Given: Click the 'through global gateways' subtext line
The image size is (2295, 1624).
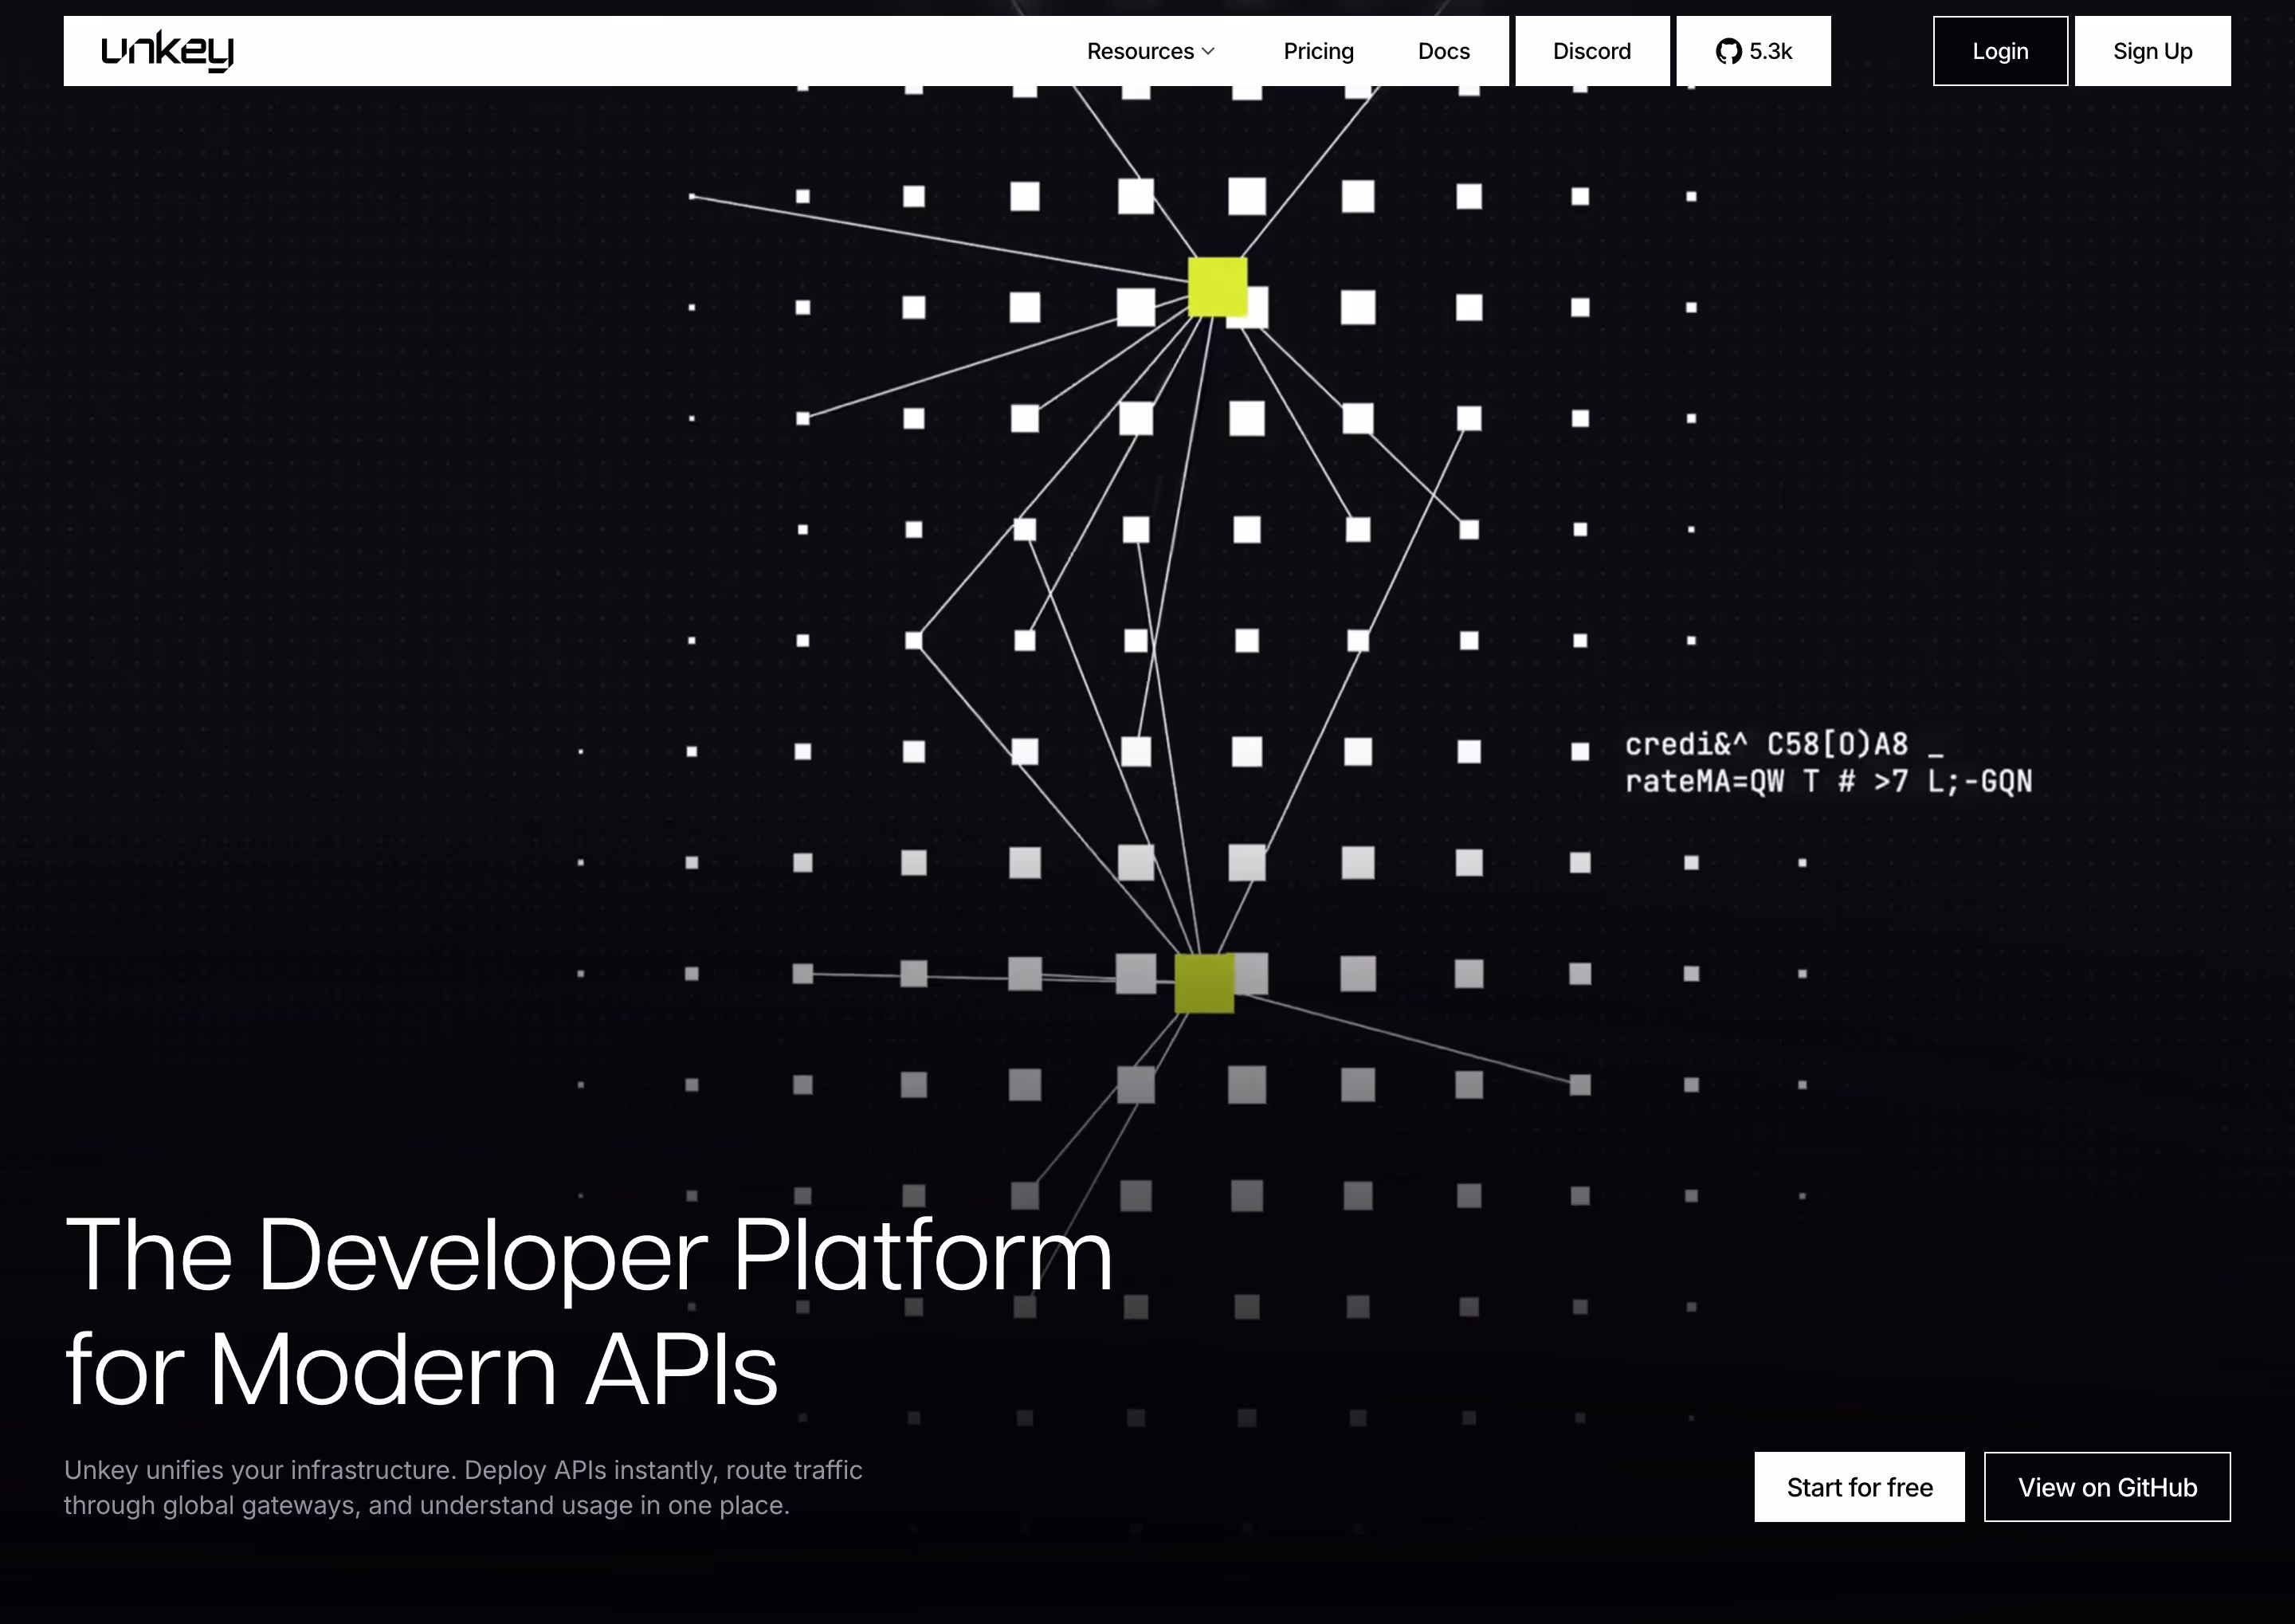Looking at the screenshot, I should coord(427,1505).
